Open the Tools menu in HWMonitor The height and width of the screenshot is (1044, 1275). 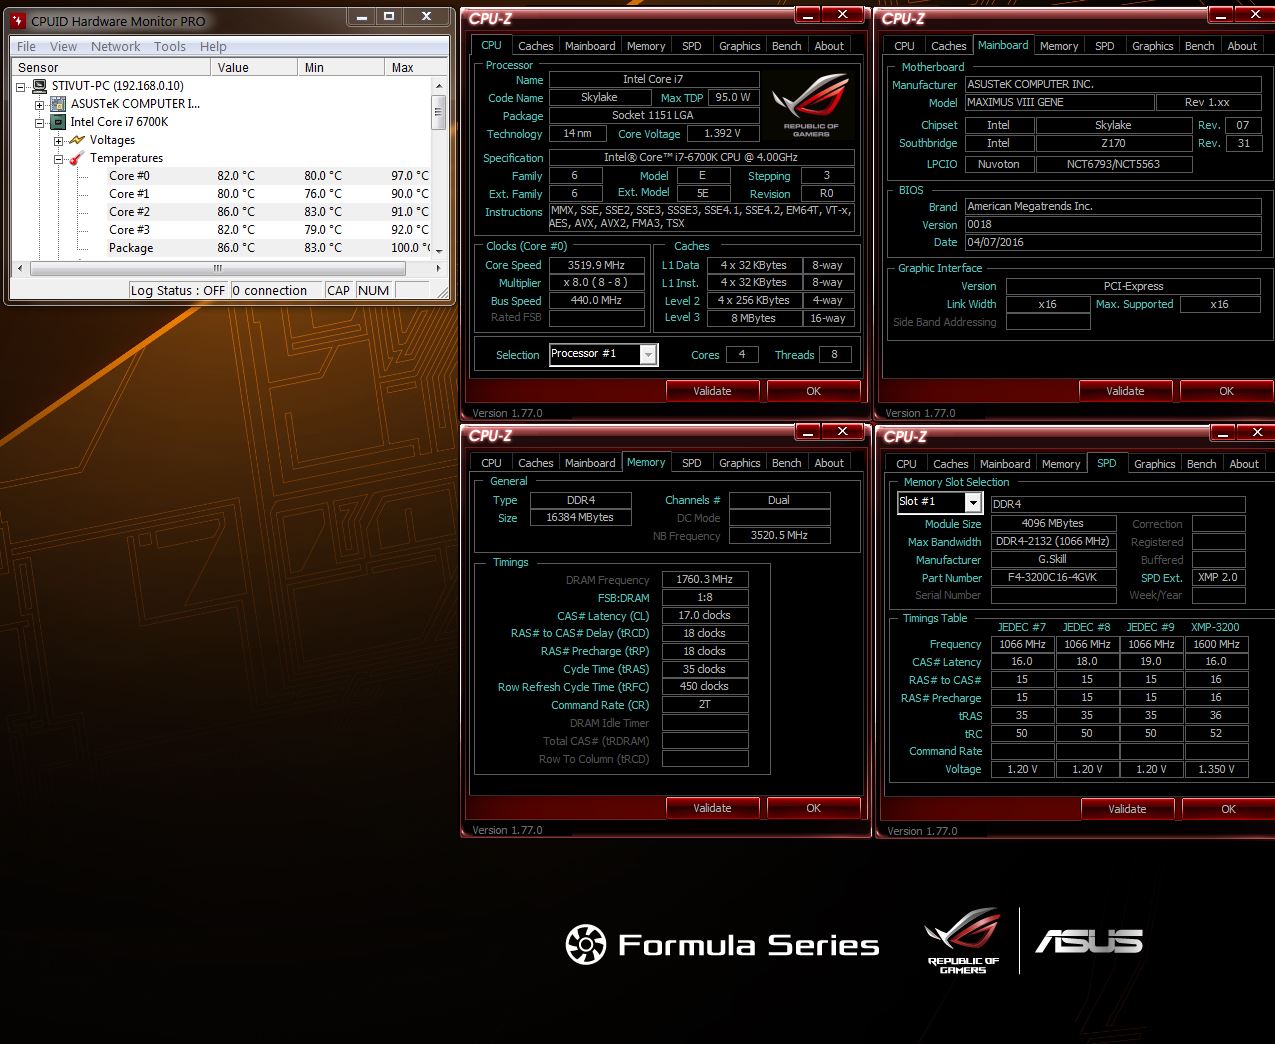170,46
